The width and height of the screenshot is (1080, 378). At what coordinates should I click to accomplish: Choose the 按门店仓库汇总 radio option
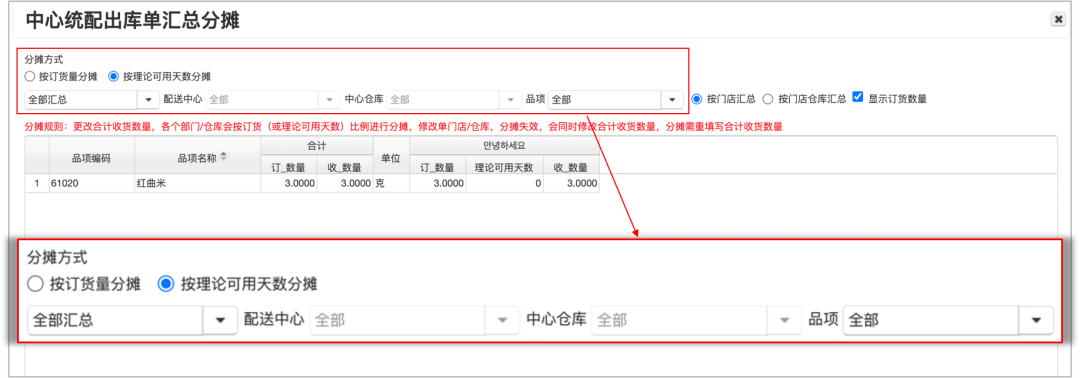tap(768, 98)
